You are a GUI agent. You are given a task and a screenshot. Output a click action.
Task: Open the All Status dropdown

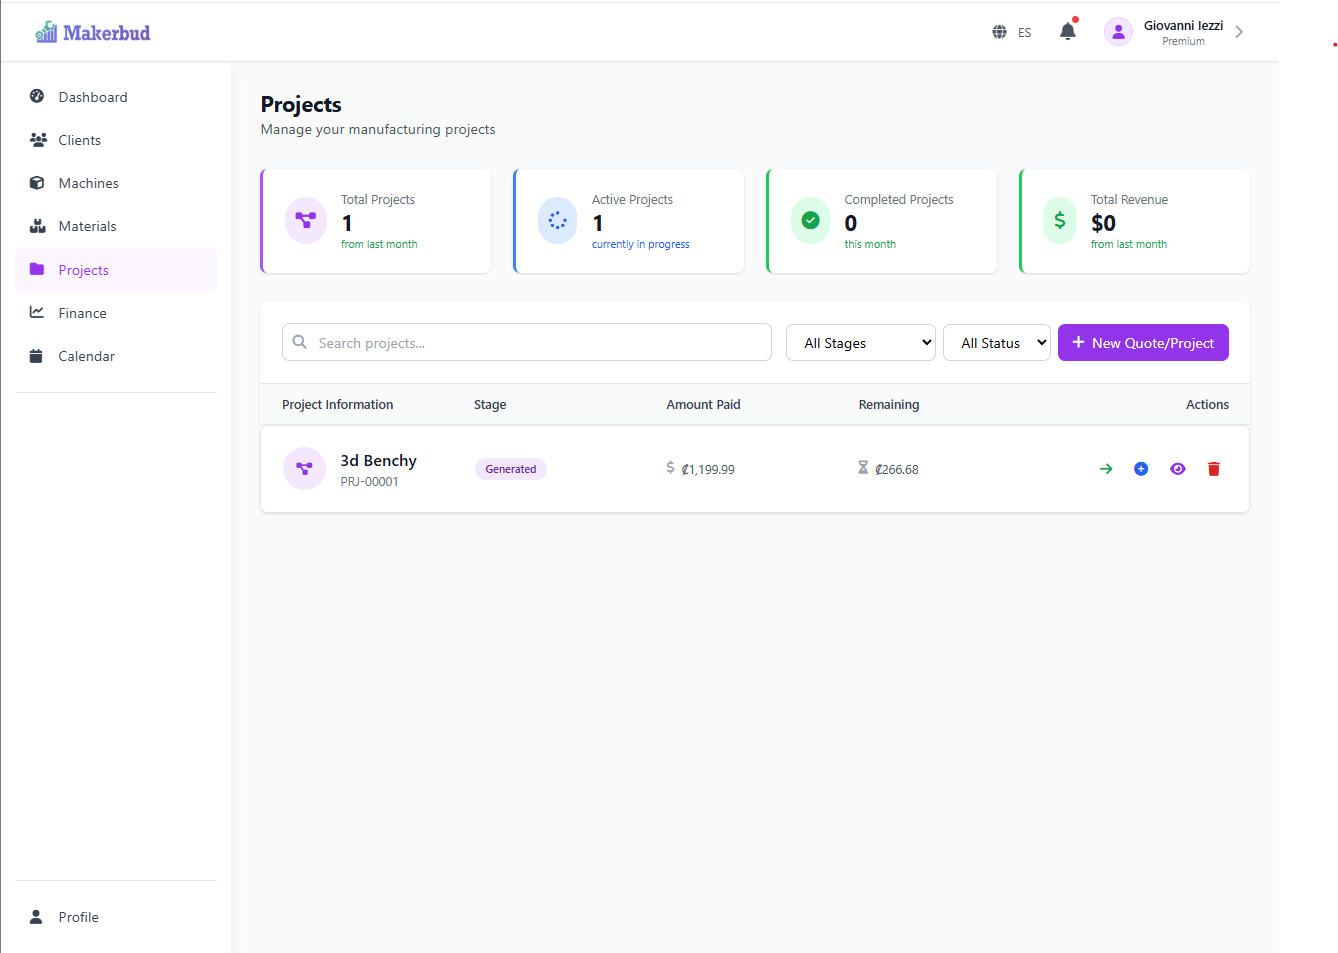click(996, 343)
